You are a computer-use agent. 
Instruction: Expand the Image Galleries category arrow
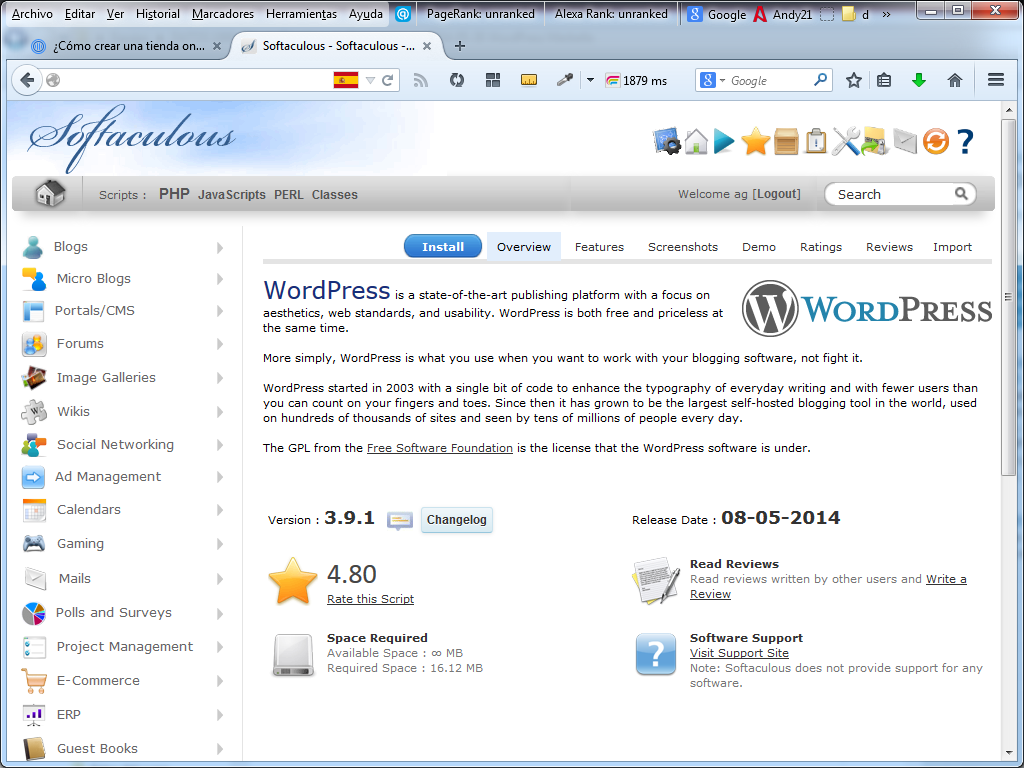point(220,378)
